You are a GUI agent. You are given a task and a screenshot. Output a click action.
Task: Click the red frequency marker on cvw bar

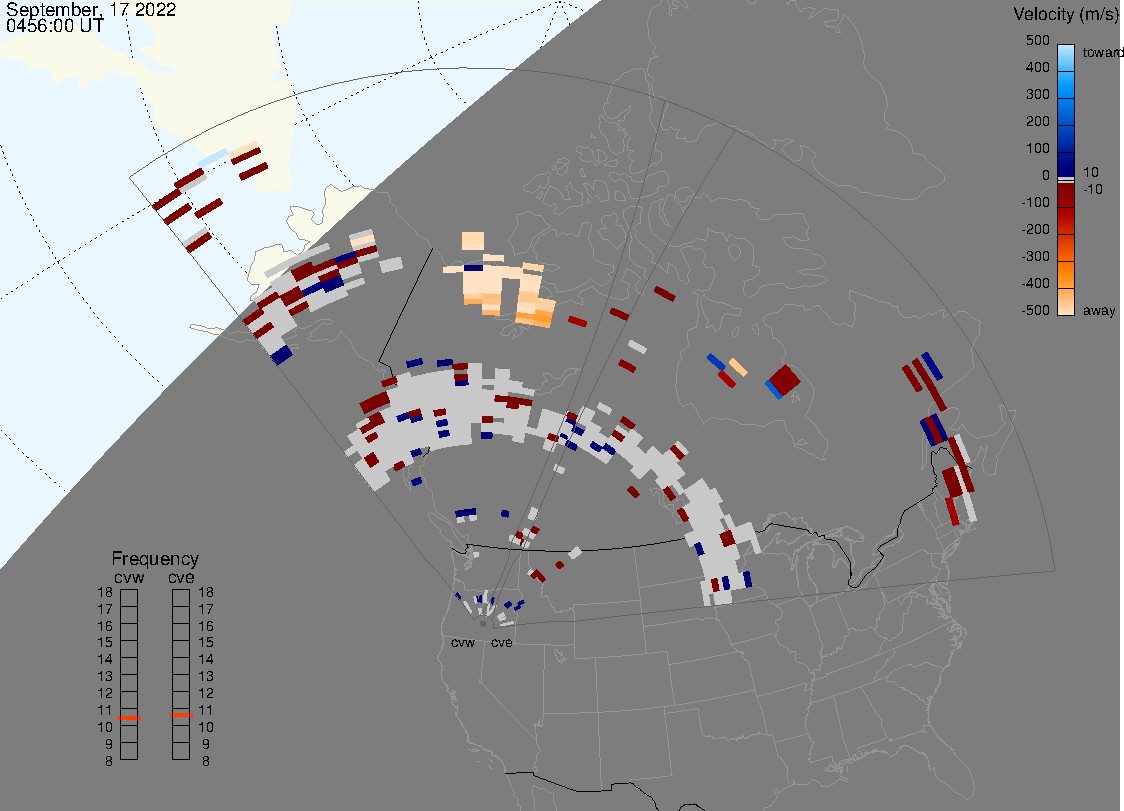pyautogui.click(x=129, y=718)
